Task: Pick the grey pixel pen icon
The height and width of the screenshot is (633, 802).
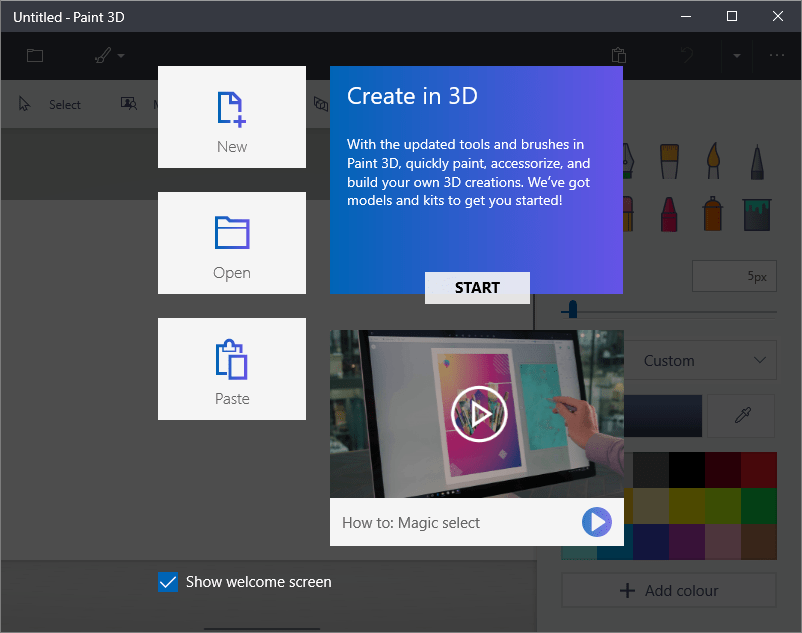Action: click(757, 162)
